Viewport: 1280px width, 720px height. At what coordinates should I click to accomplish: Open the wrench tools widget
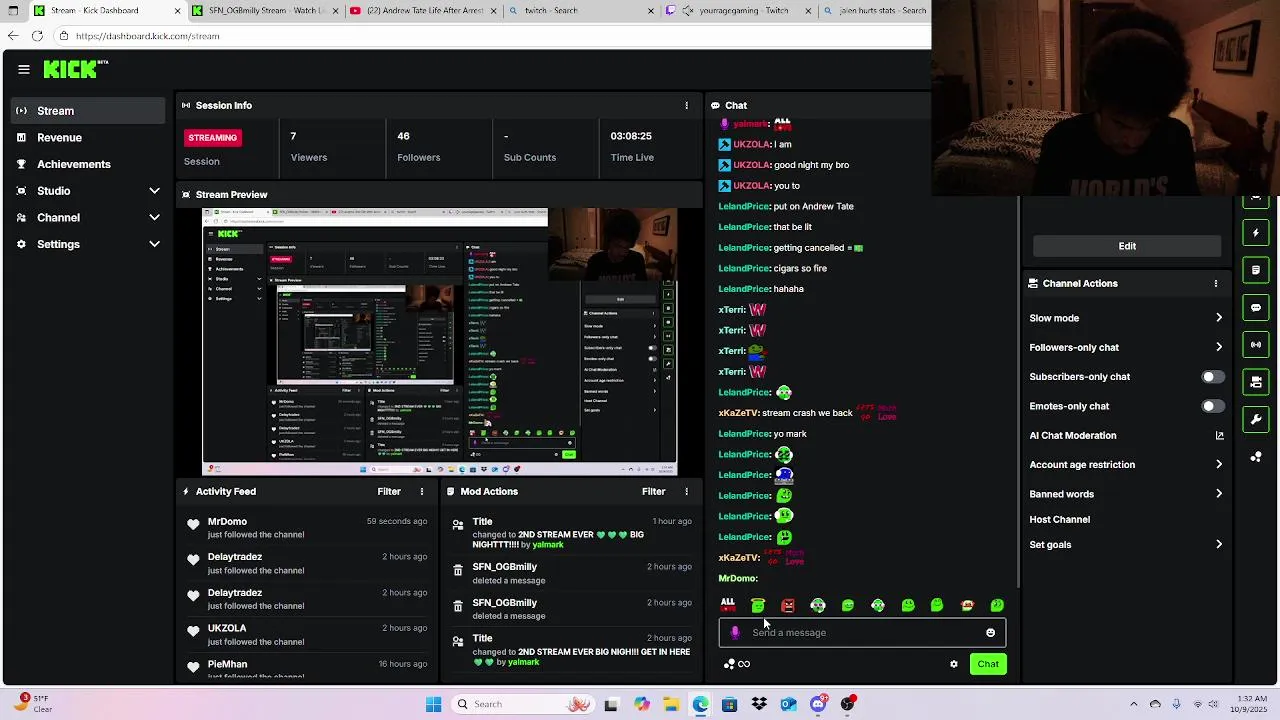1256,419
